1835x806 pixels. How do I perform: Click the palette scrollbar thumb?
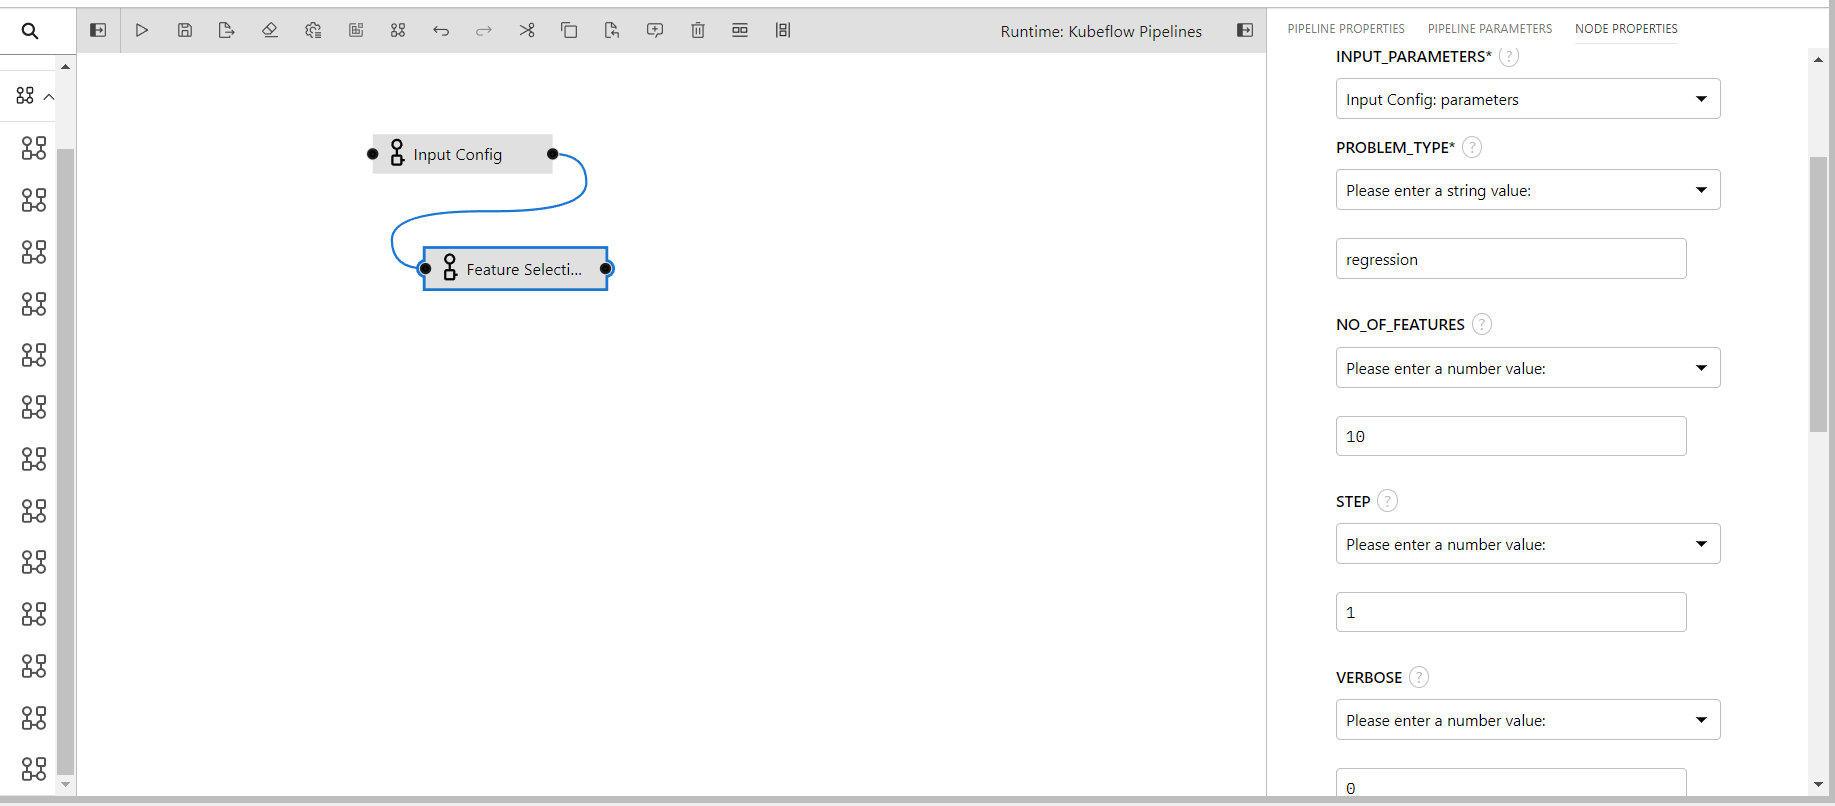[66, 461]
